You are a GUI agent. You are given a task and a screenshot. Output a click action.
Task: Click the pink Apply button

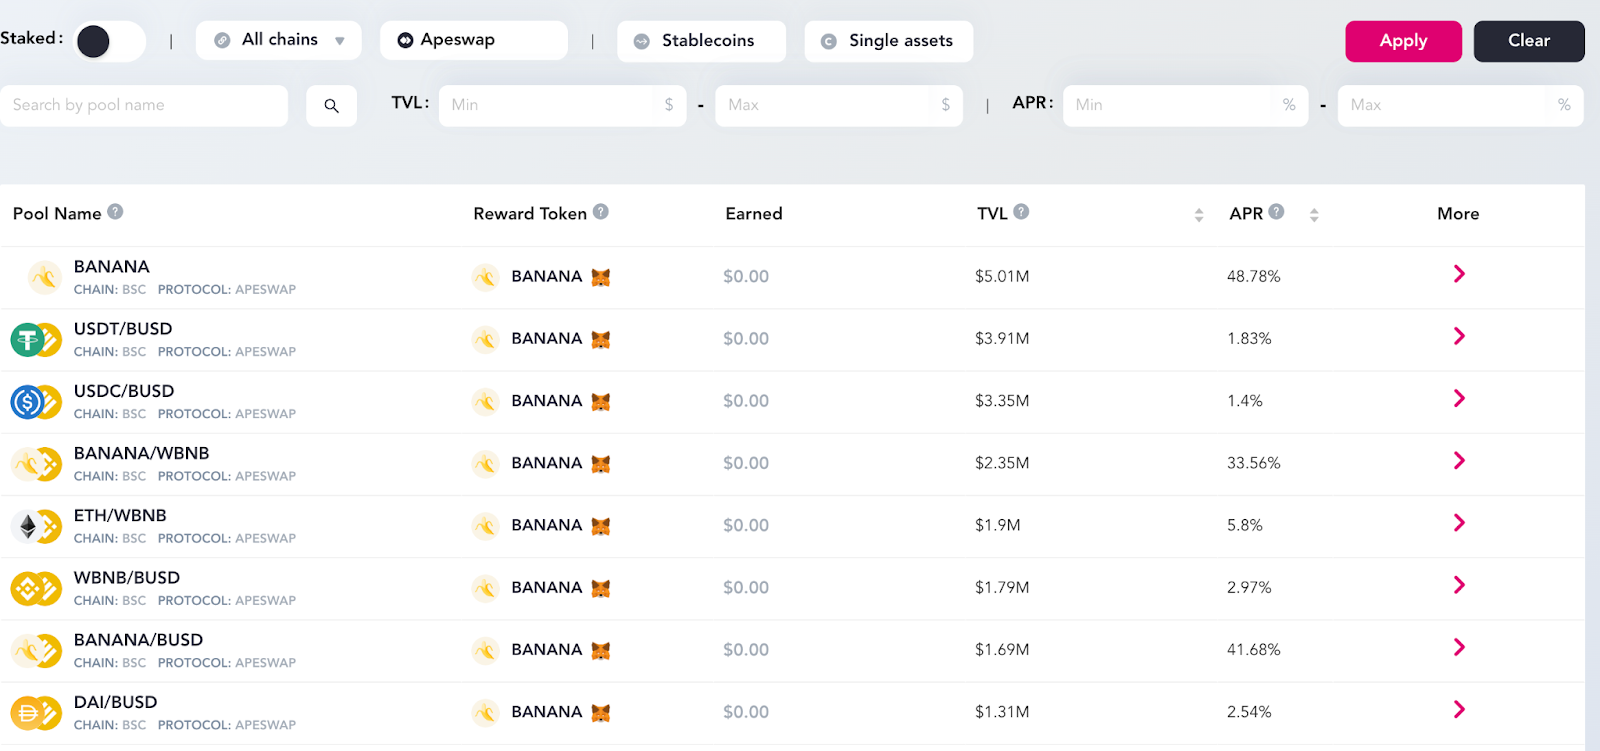coord(1403,41)
